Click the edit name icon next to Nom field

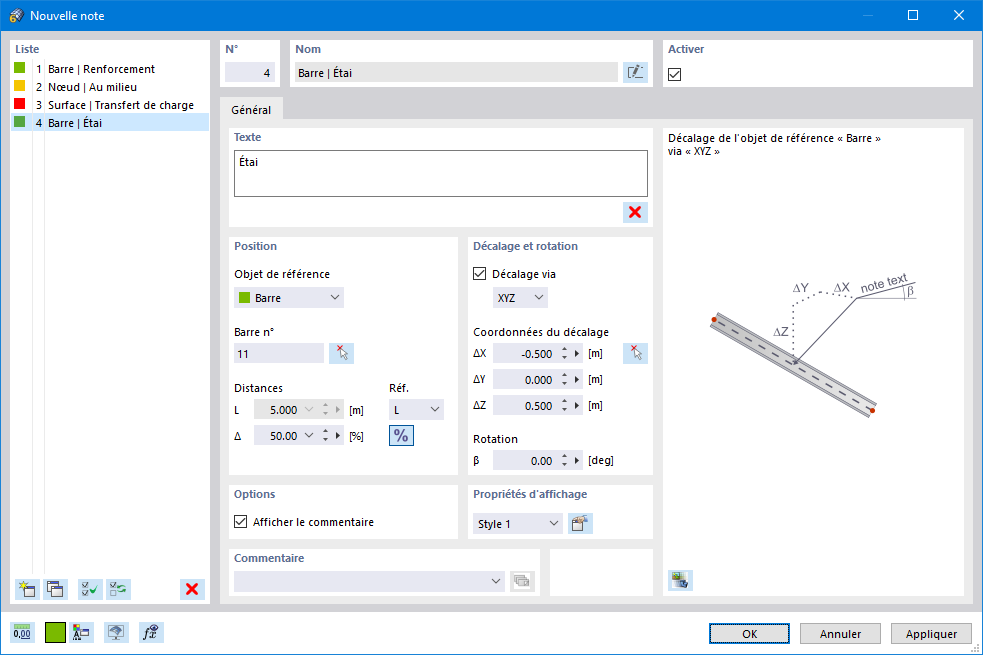click(x=635, y=72)
